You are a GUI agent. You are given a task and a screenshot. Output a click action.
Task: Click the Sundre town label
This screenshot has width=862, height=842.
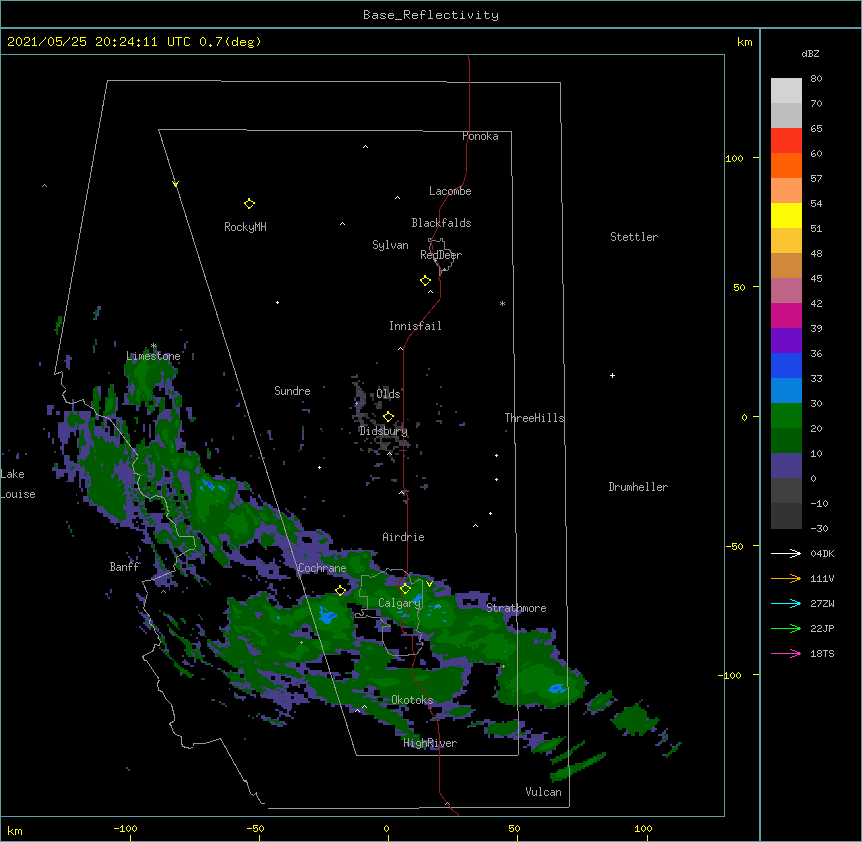[x=292, y=391]
